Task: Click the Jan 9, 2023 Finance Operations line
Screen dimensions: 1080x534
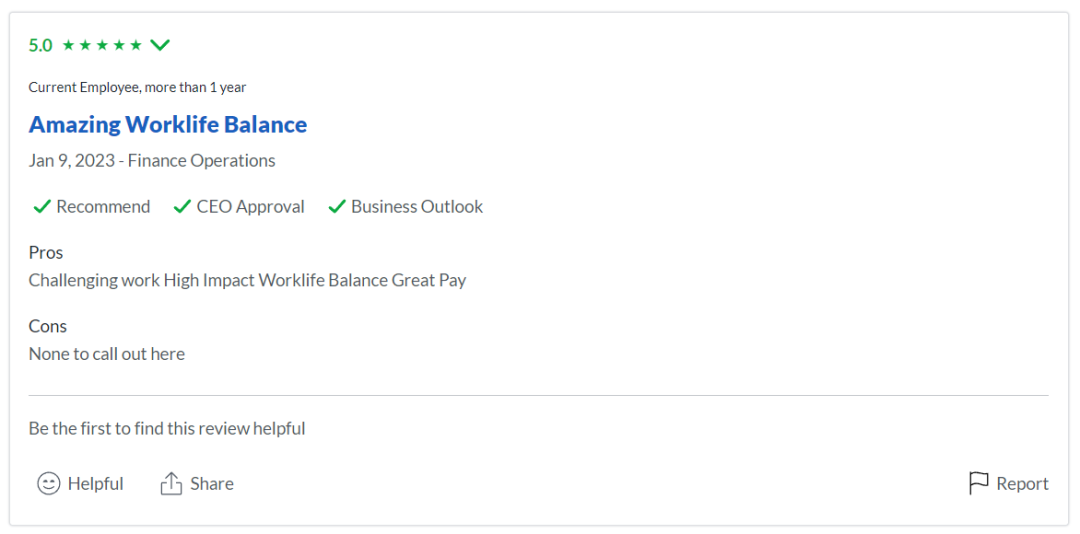Action: (152, 161)
